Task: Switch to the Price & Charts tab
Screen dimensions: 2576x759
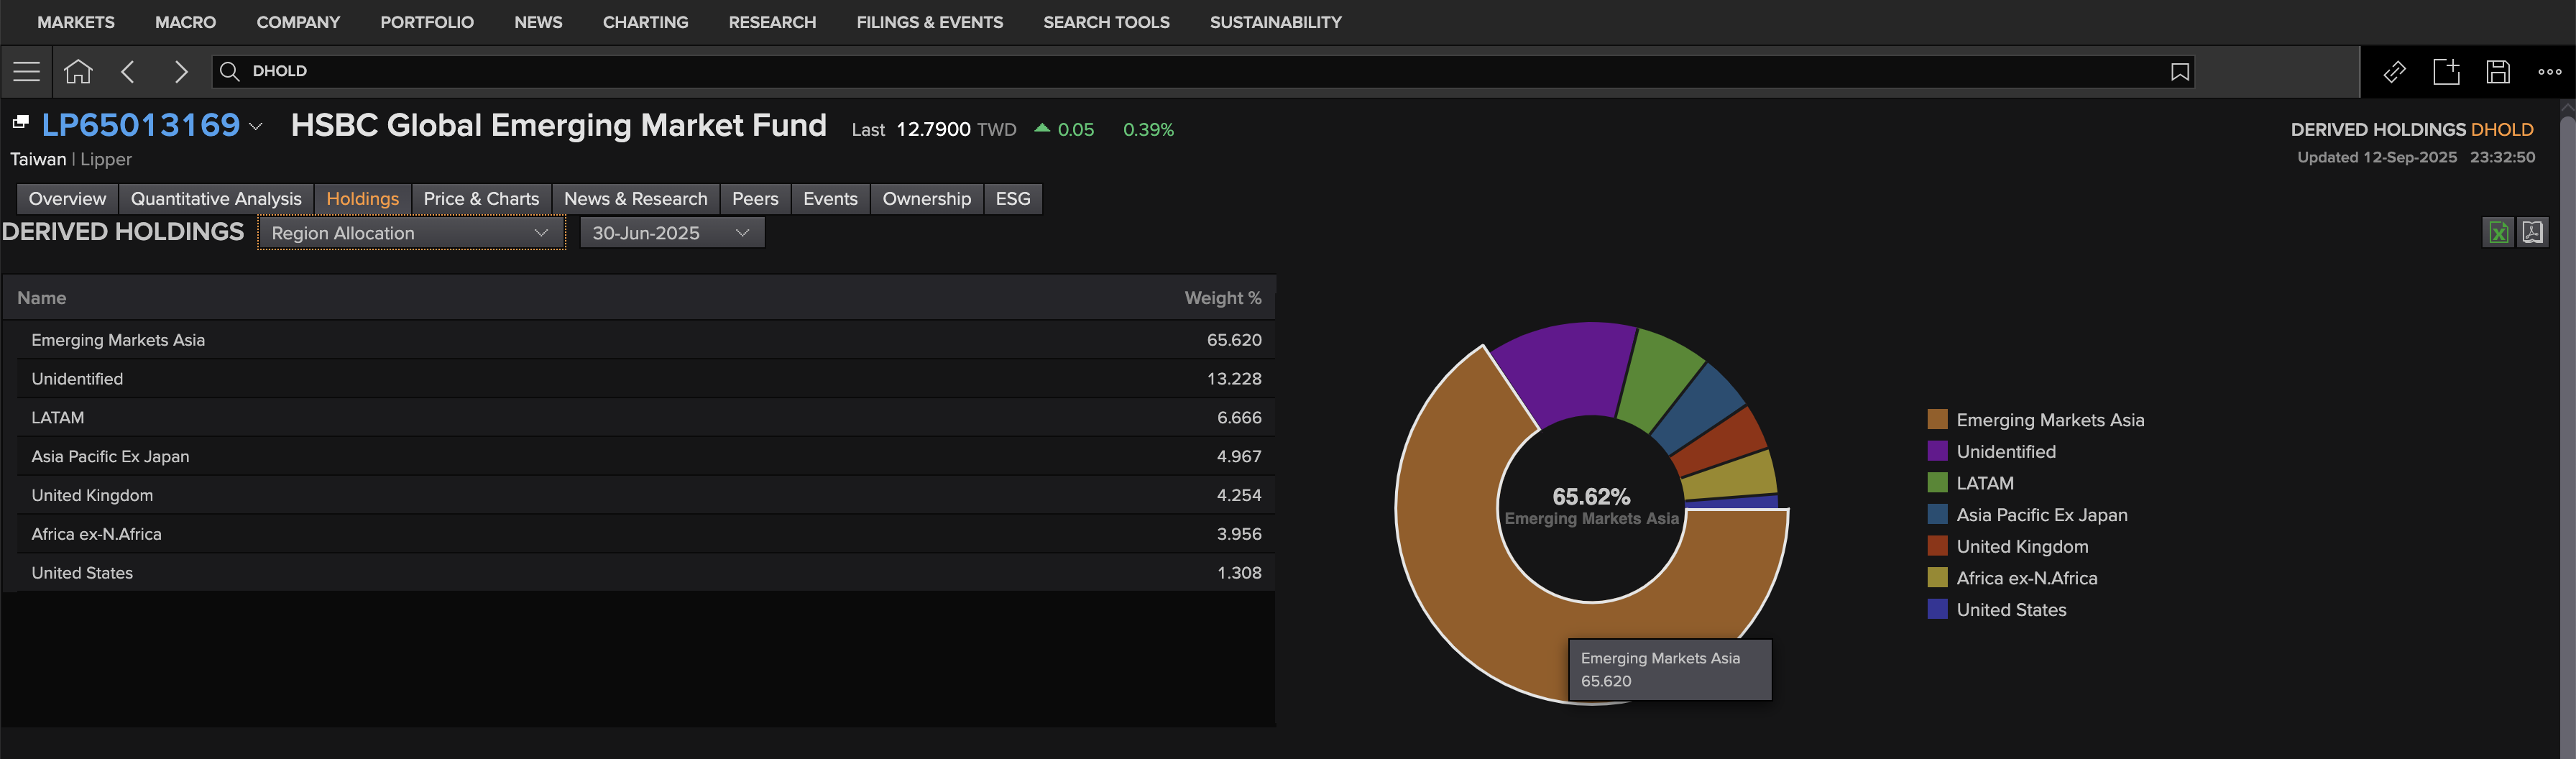Action: pyautogui.click(x=481, y=199)
